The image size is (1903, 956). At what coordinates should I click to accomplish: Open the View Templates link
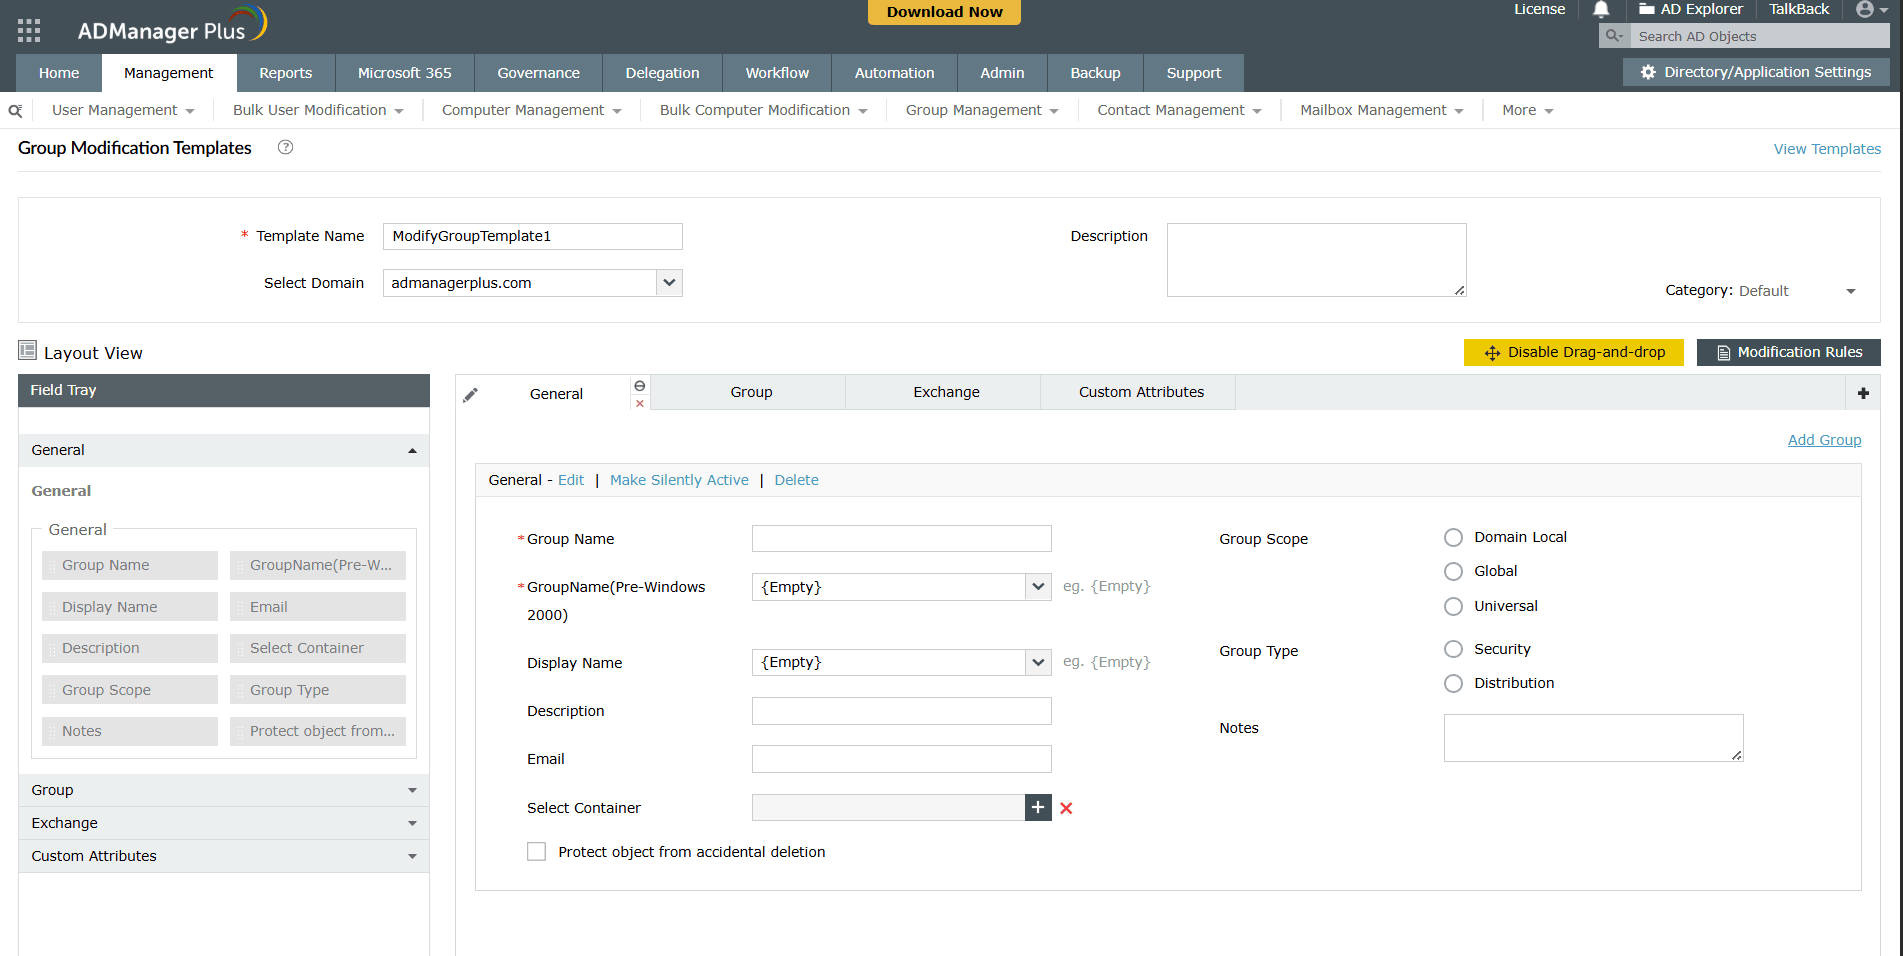1826,148
